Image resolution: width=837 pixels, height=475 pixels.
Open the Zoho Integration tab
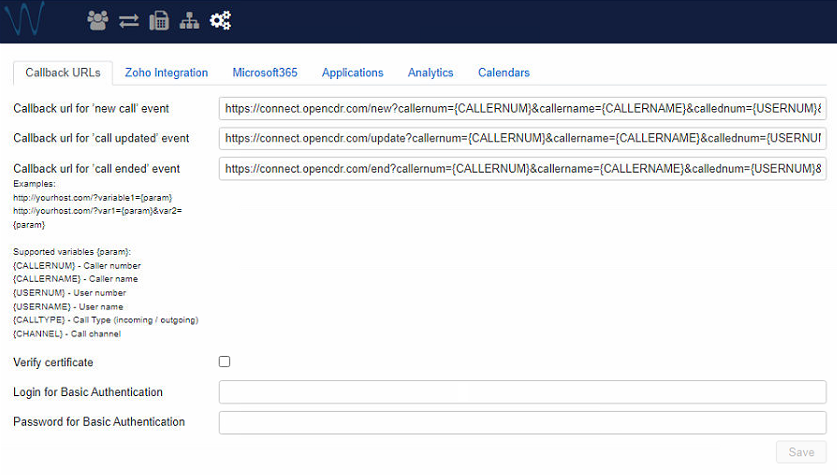click(166, 73)
